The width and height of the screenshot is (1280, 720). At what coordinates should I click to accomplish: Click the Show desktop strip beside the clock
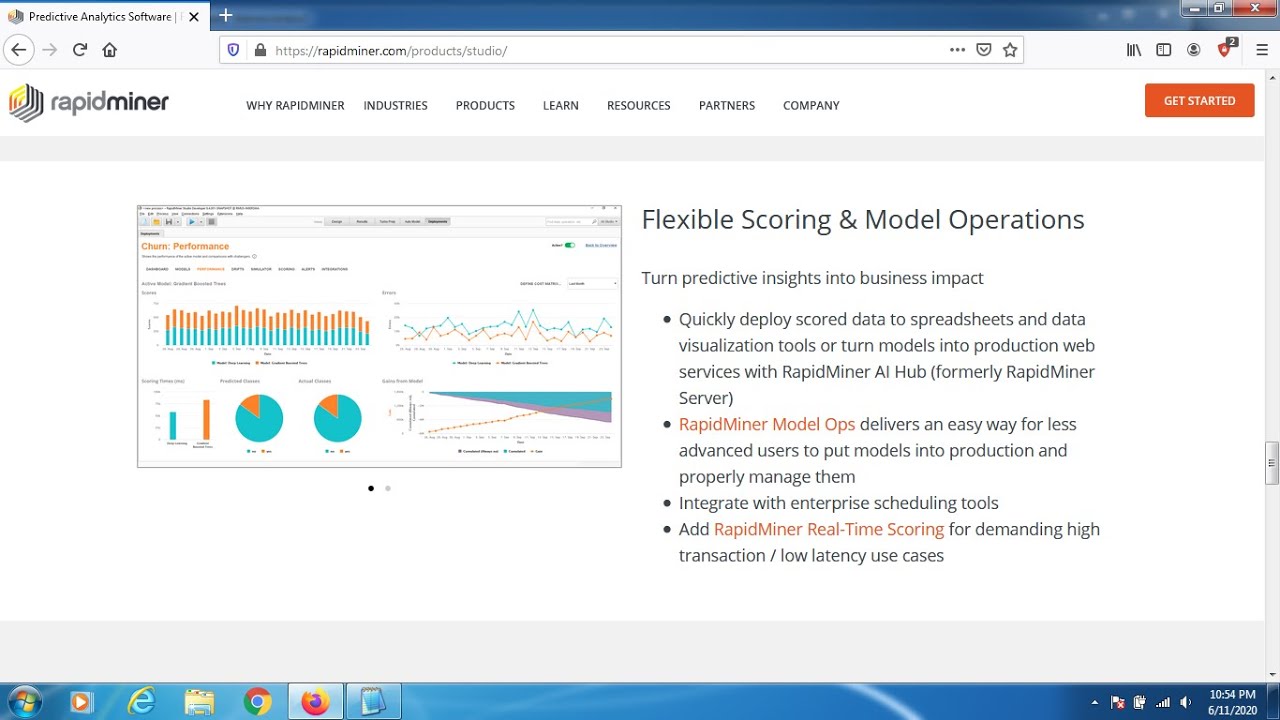(x=1273, y=702)
